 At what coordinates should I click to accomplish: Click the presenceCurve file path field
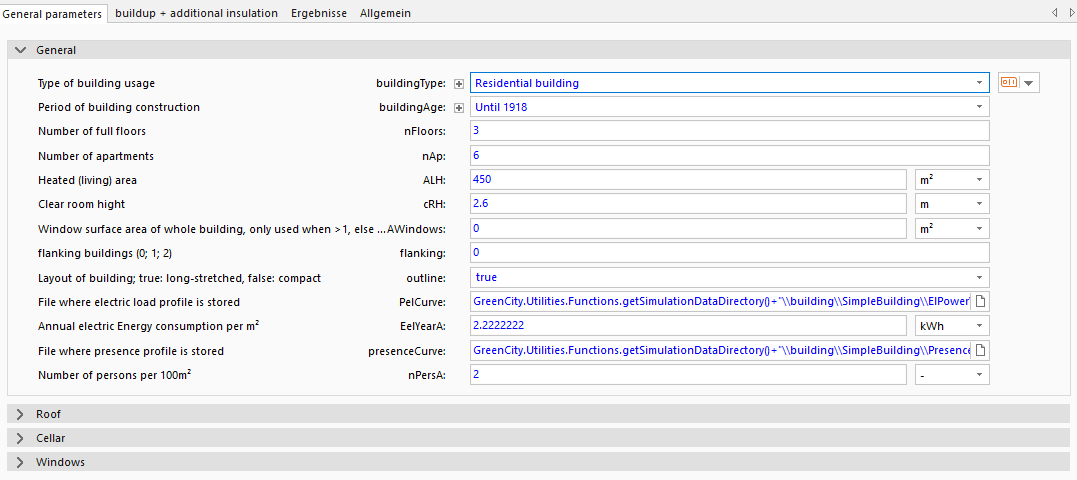(x=721, y=351)
